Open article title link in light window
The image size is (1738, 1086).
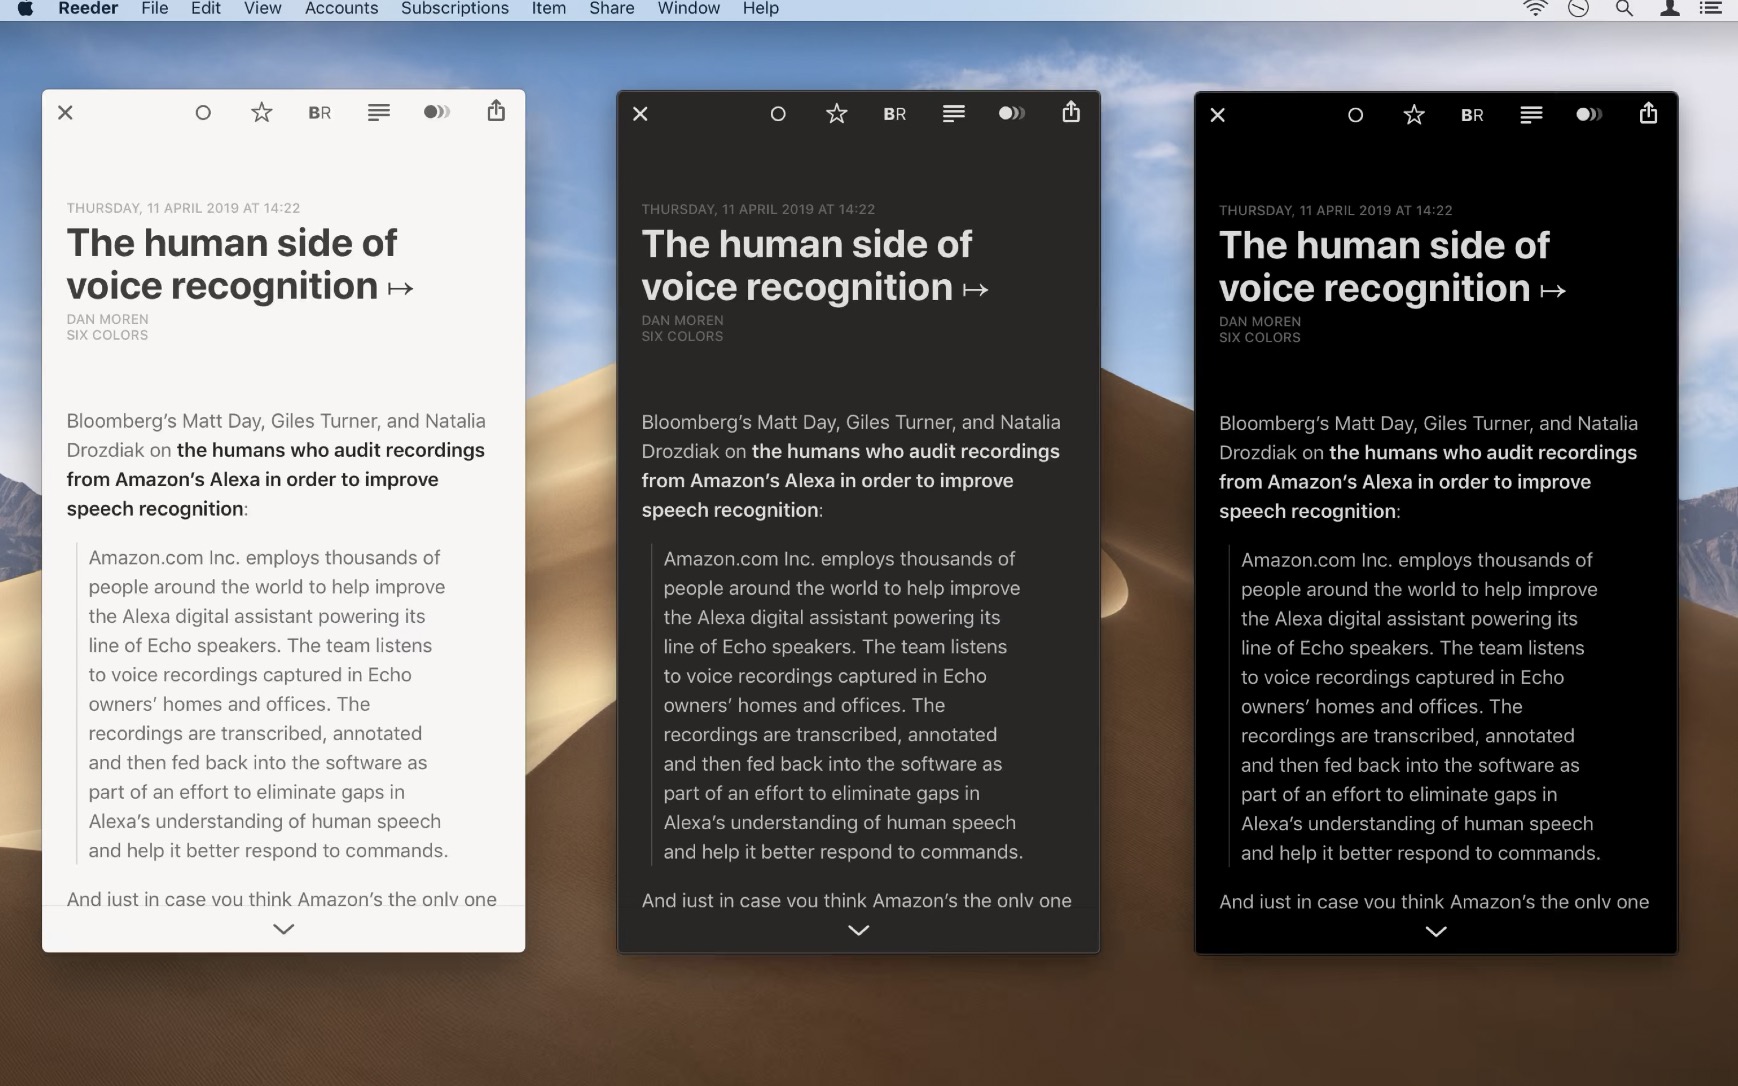pos(240,264)
